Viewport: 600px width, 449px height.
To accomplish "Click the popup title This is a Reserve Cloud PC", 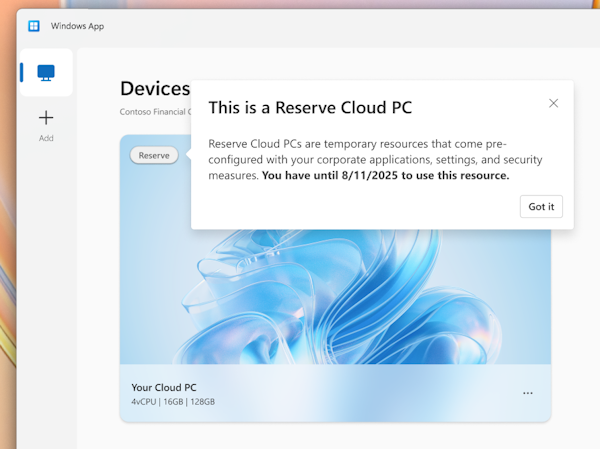I will 310,107.
